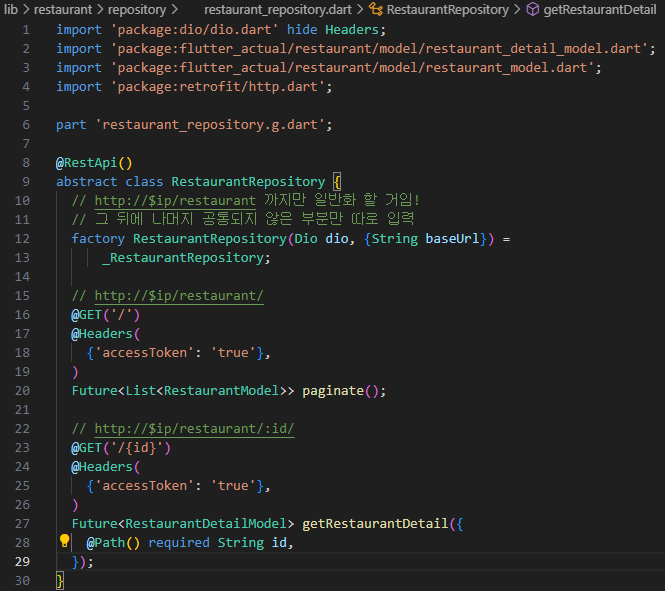Click the 'abstract' keyword on line 9
Viewport: 665px width, 591px height.
coord(87,181)
